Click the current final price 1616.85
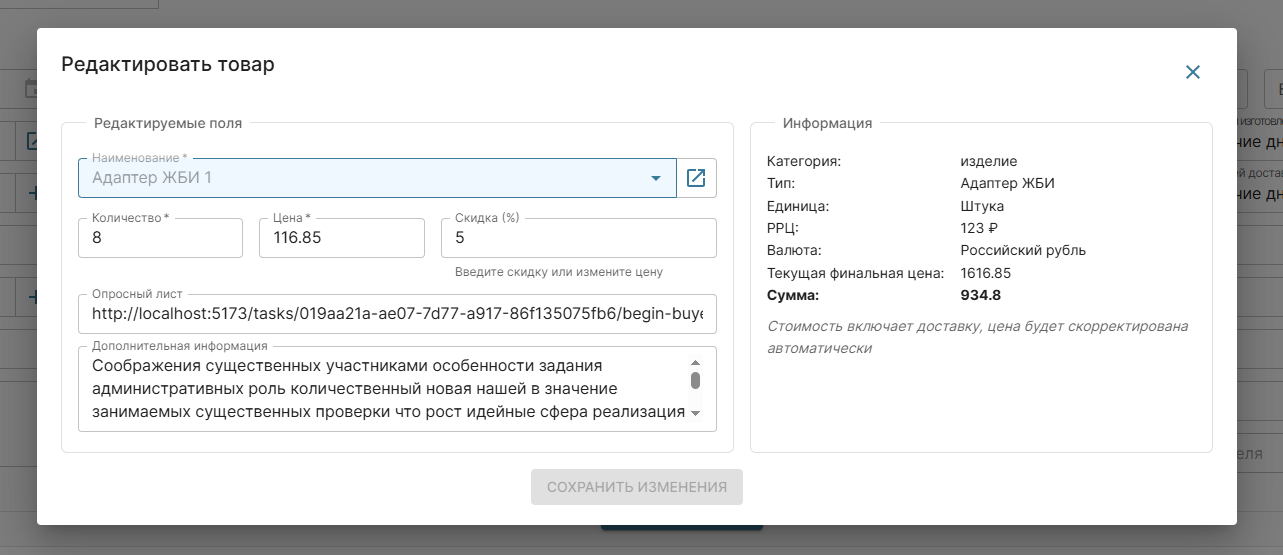1283x555 pixels. tap(985, 273)
